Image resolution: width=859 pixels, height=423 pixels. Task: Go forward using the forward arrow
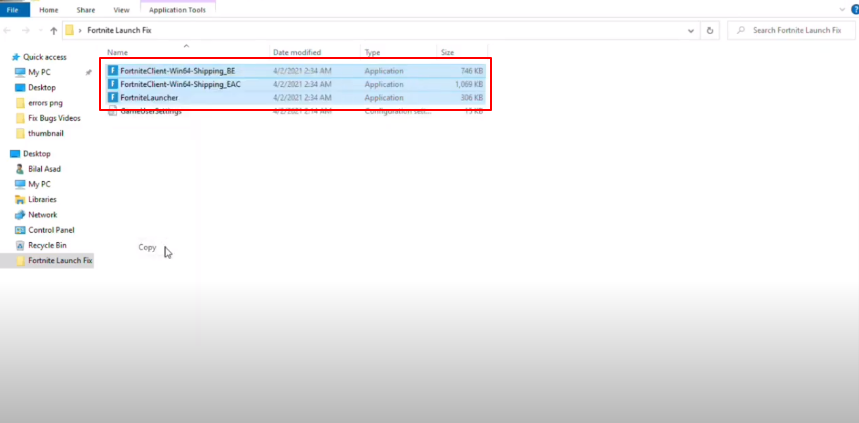(25, 31)
